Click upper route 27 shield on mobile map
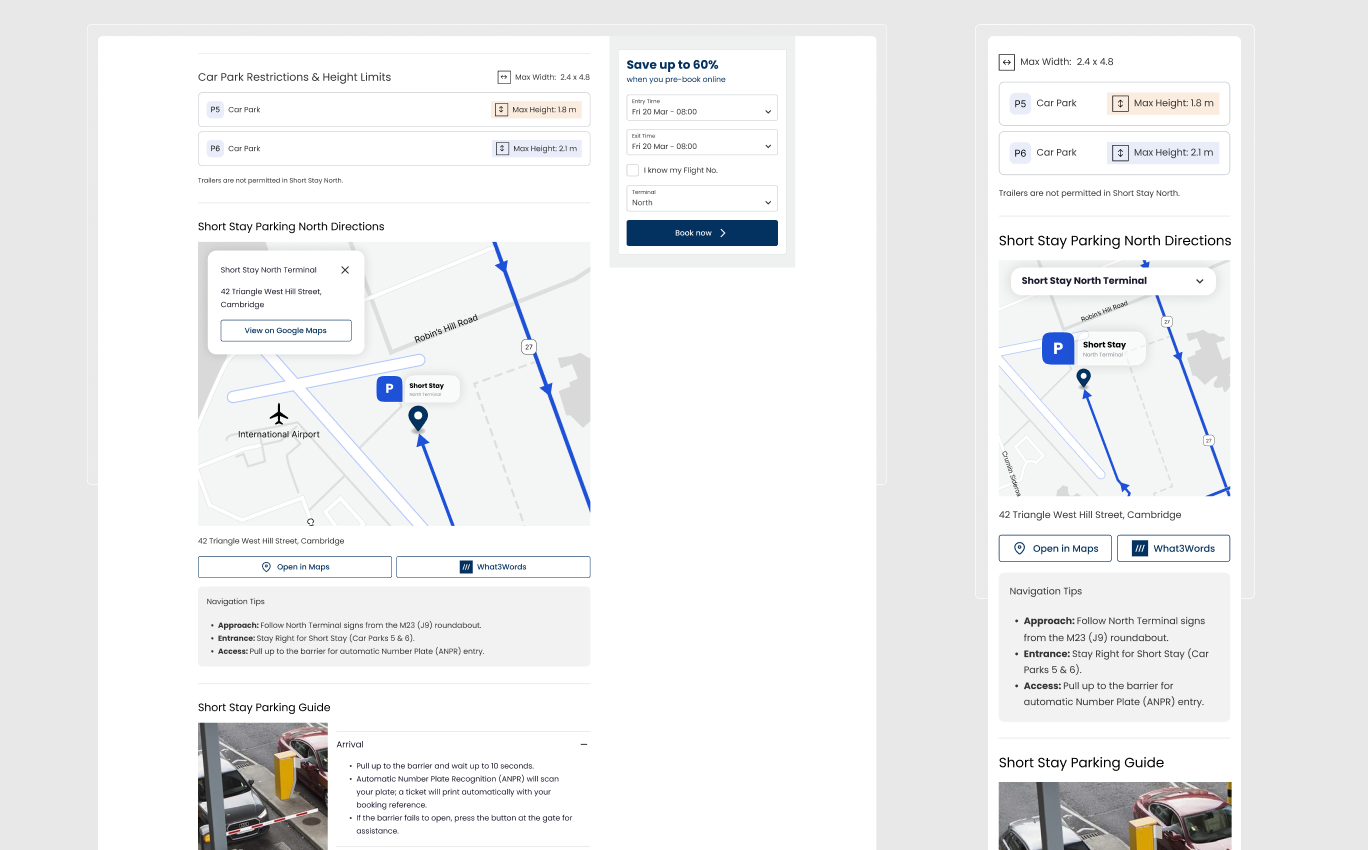This screenshot has height=850, width=1368. coord(1166,322)
